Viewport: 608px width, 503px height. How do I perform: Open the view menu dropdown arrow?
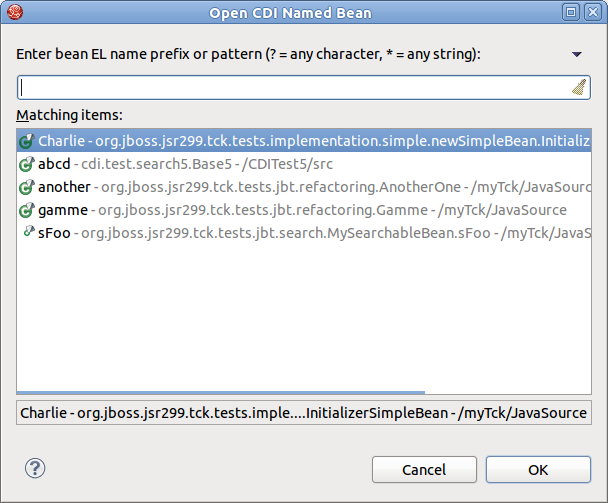[x=576, y=54]
